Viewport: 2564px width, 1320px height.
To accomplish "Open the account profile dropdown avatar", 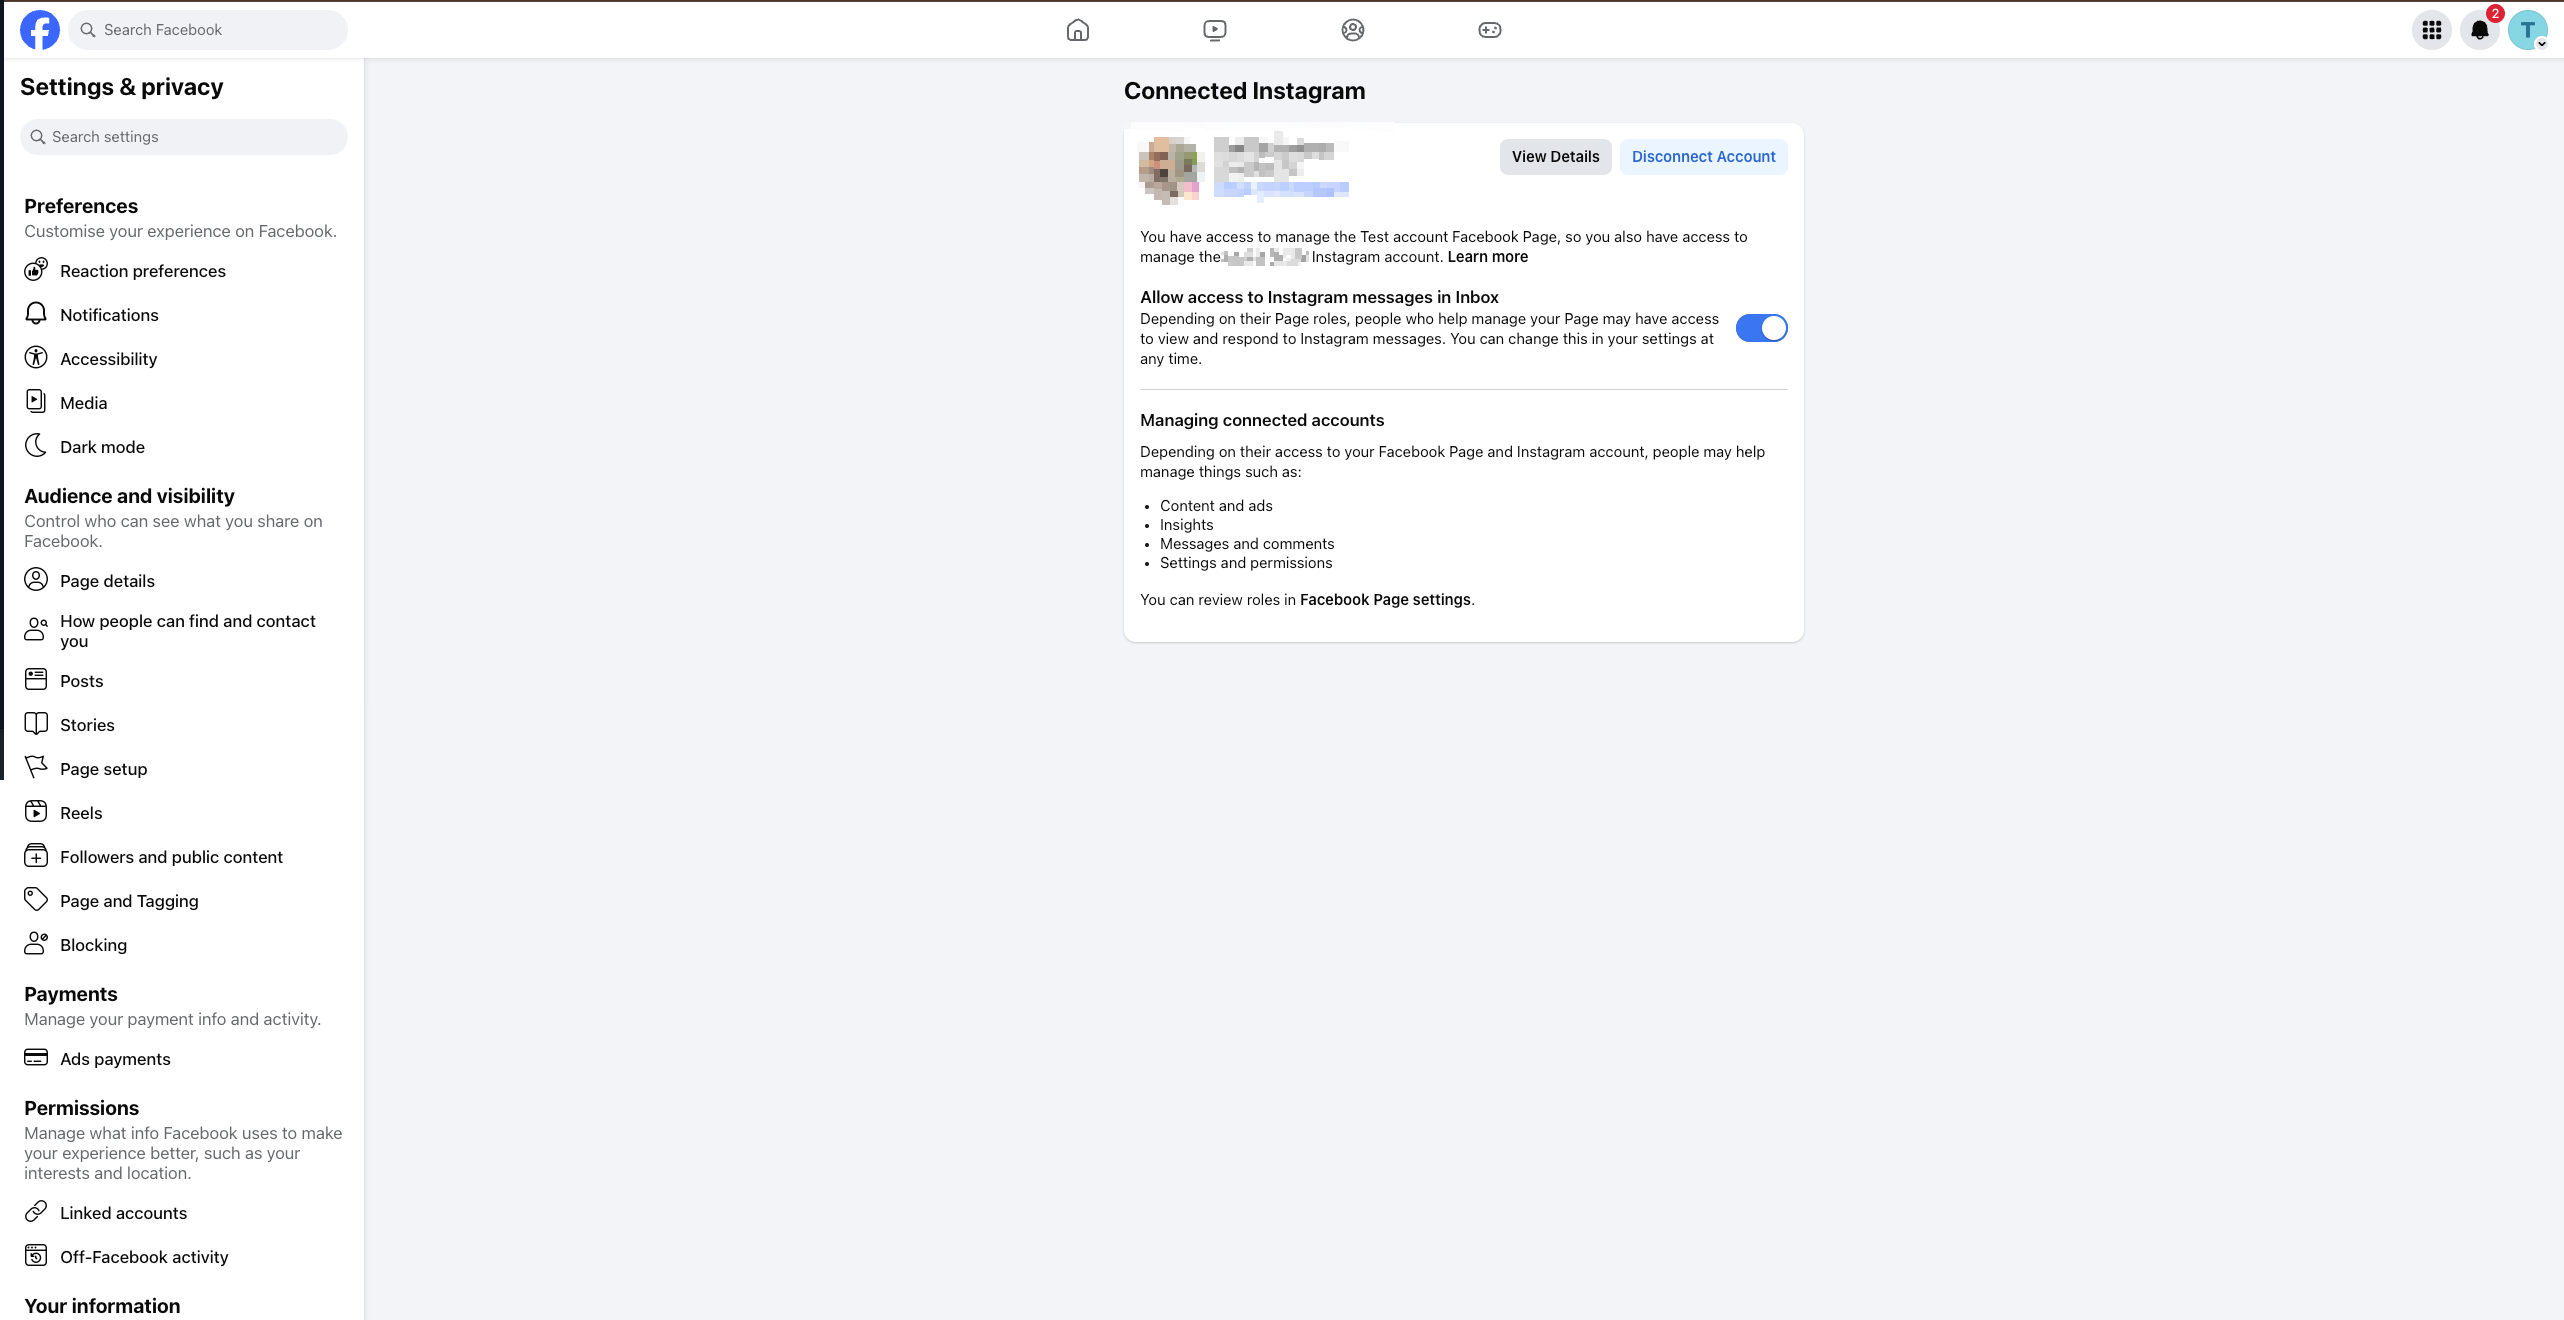I will (x=2528, y=30).
